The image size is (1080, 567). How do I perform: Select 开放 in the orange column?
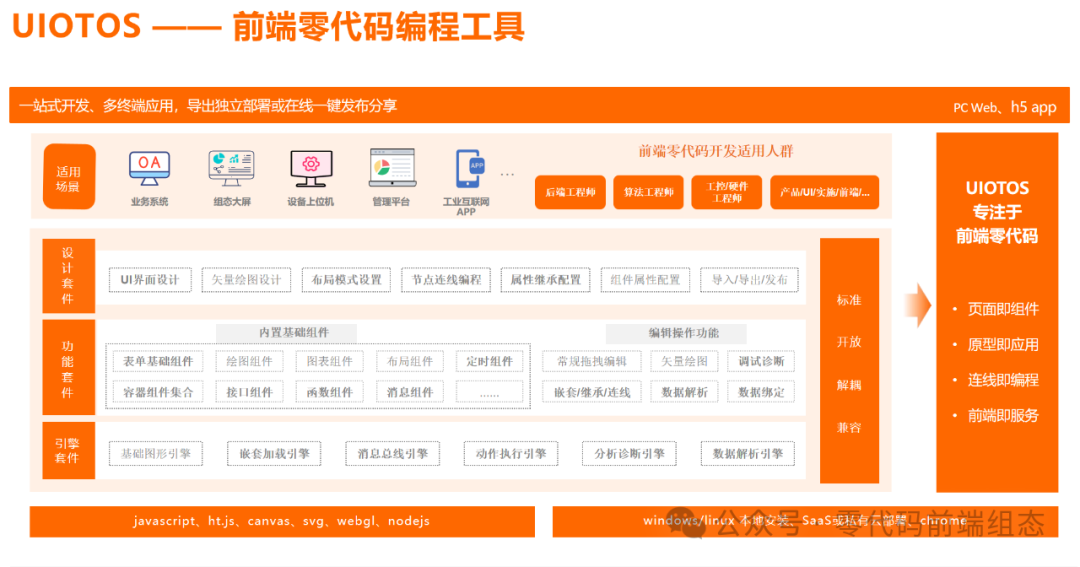coord(849,342)
